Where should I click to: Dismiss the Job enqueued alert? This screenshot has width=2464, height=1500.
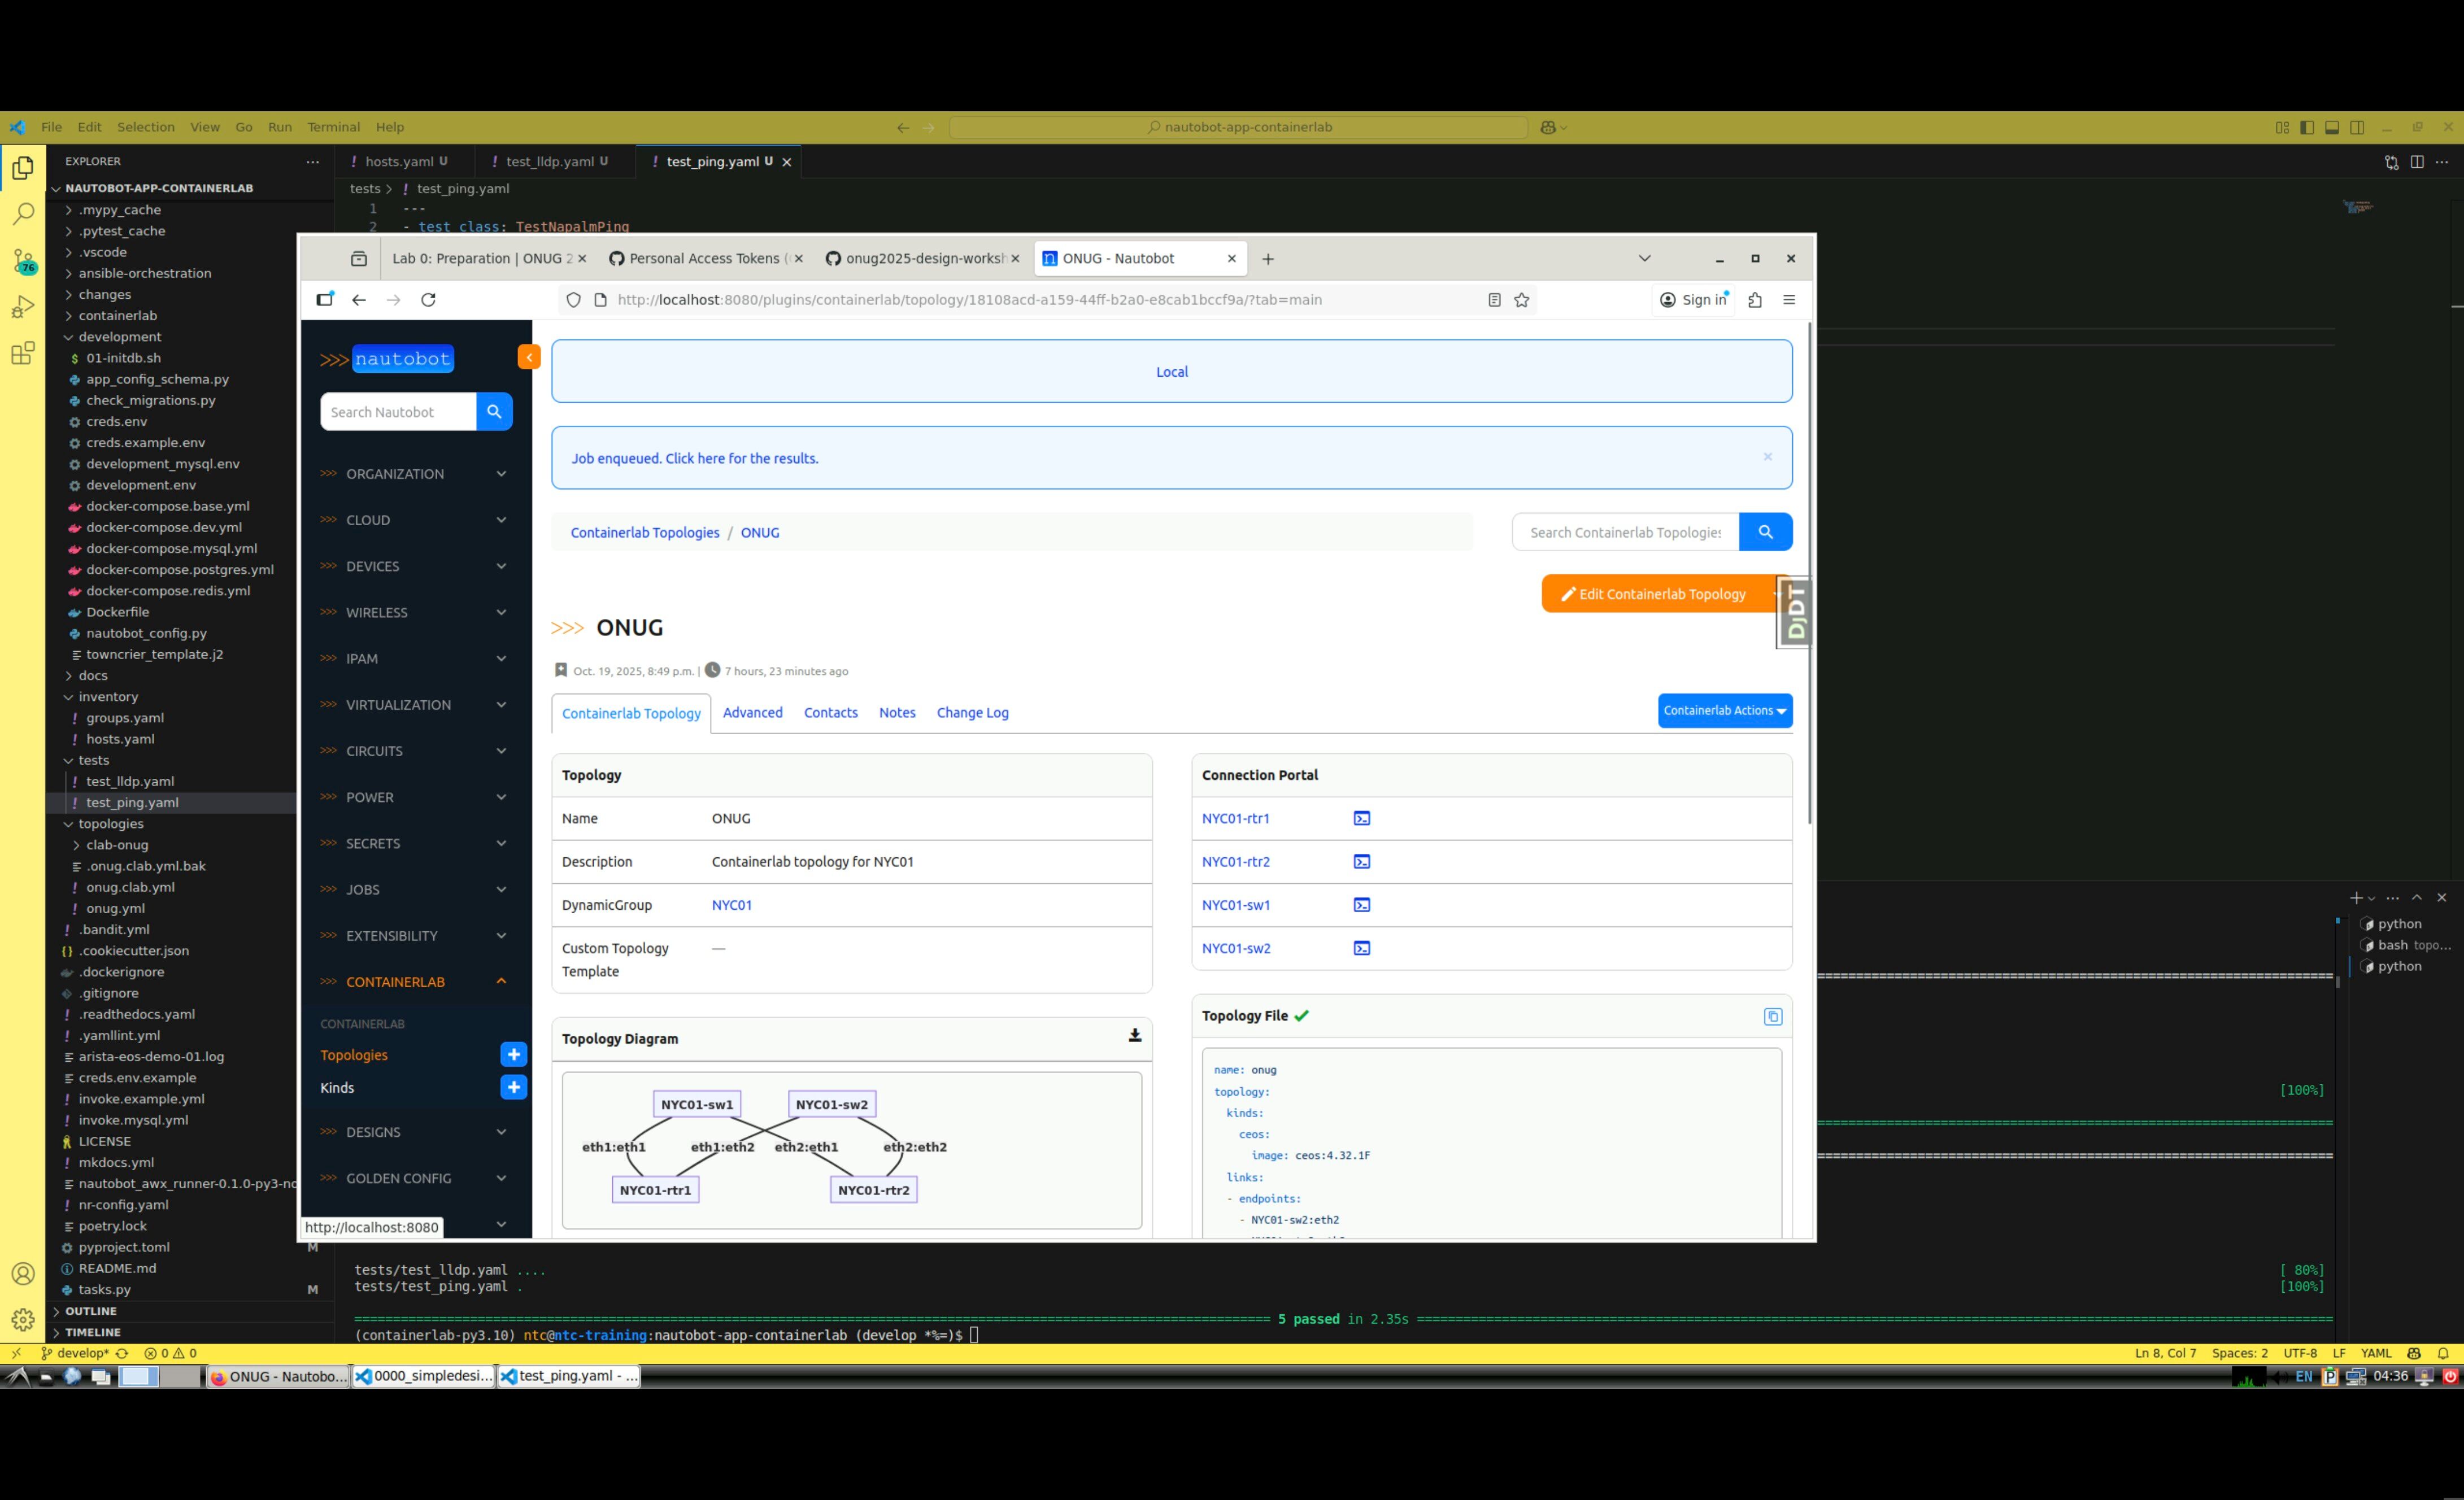click(x=1767, y=457)
